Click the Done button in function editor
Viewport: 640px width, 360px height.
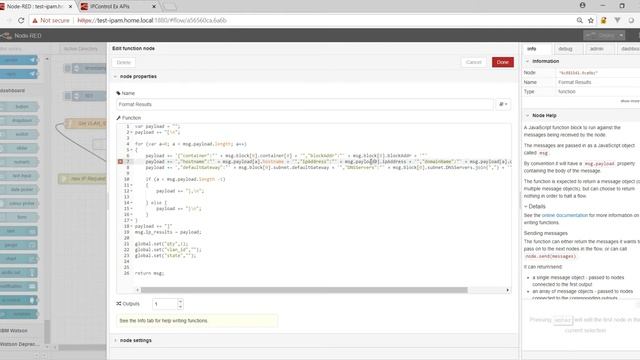502,62
